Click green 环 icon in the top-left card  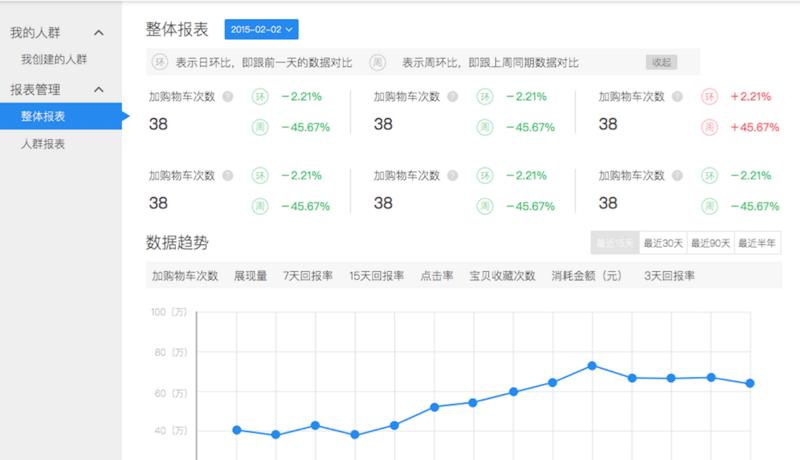coord(260,96)
